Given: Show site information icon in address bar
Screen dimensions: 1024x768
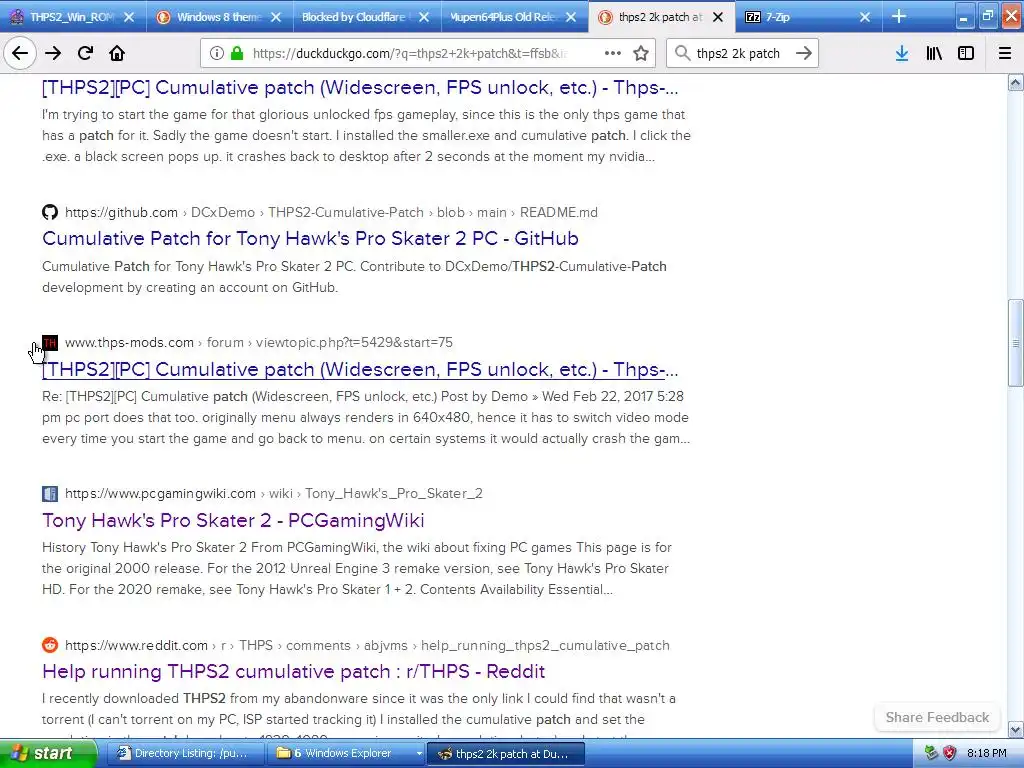Looking at the screenshot, I should [216, 53].
